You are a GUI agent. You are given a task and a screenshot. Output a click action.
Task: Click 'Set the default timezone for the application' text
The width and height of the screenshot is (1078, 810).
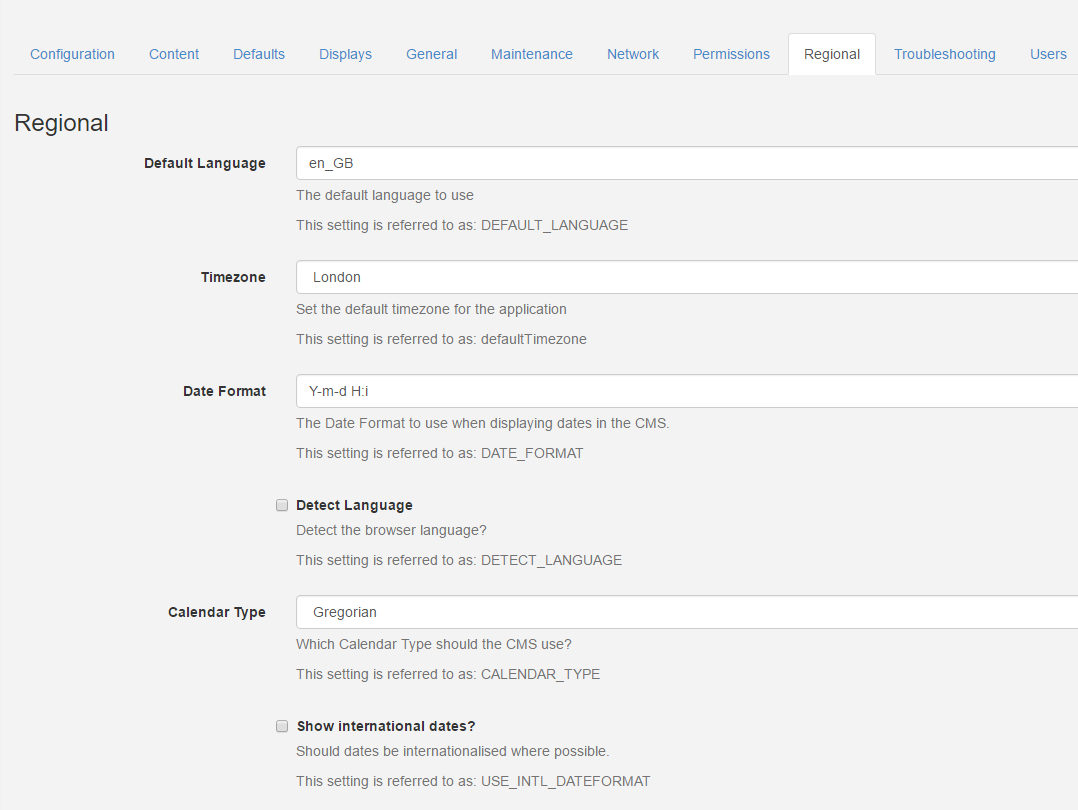(x=431, y=309)
